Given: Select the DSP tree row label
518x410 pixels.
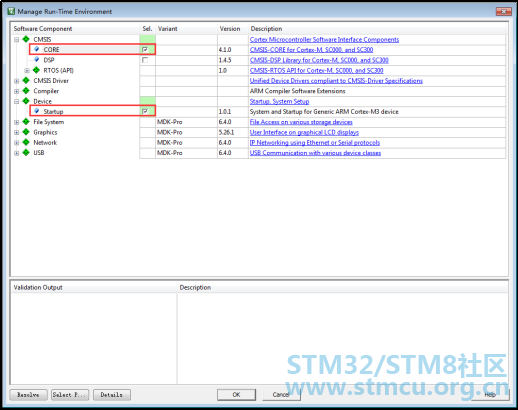Looking at the screenshot, I should (49, 60).
